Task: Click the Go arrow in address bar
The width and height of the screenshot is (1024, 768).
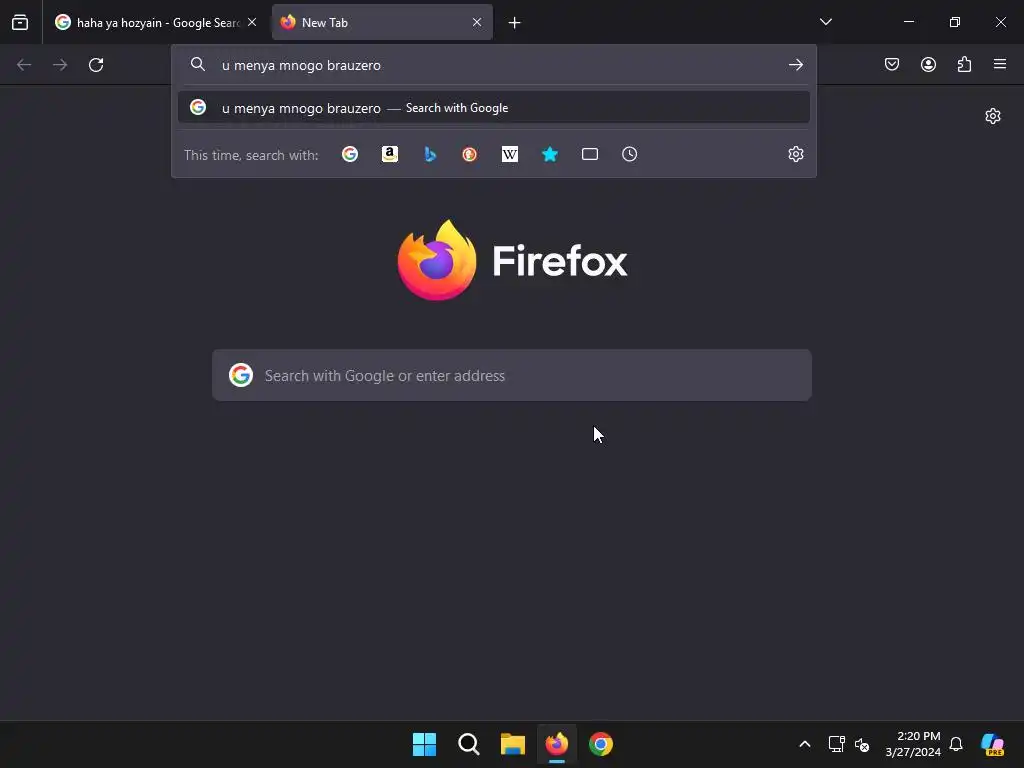Action: coord(795,65)
